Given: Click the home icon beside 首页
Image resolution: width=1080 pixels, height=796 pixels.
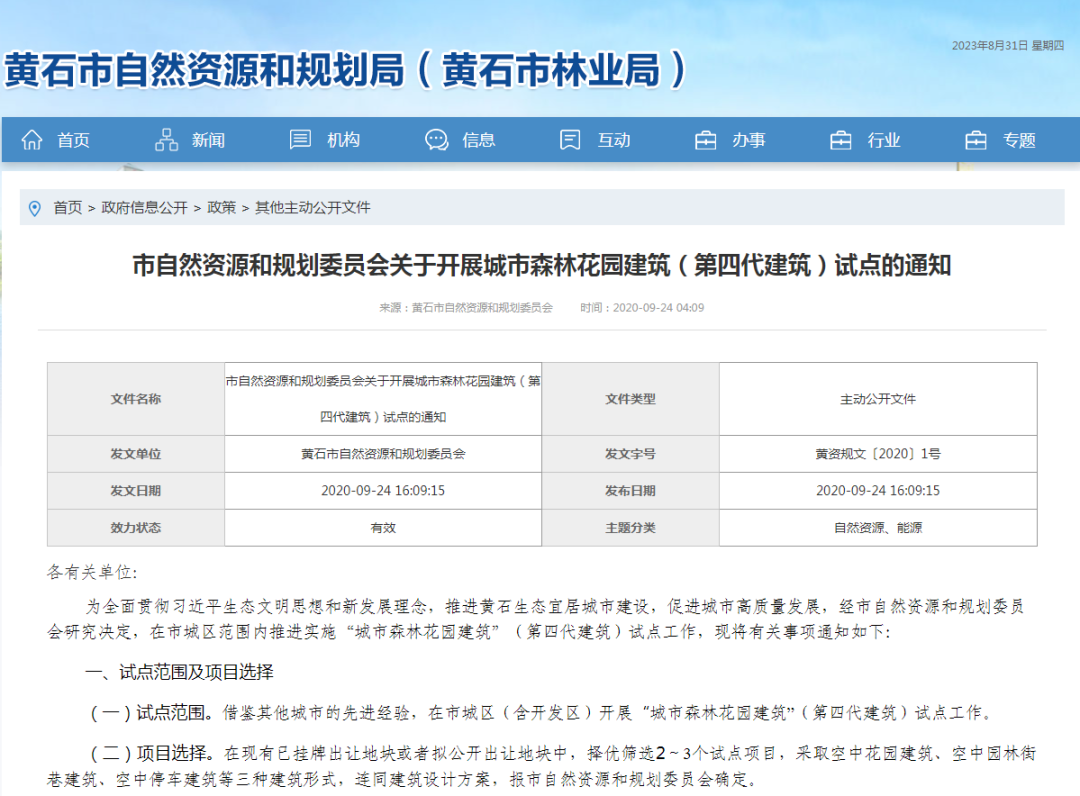Looking at the screenshot, I should [32, 140].
